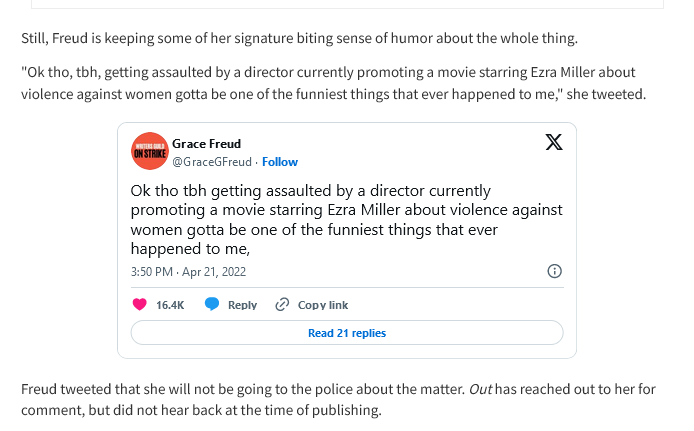Viewport: 694px width, 431px height.
Task: Click the X logo in the tweet
Action: tap(554, 142)
